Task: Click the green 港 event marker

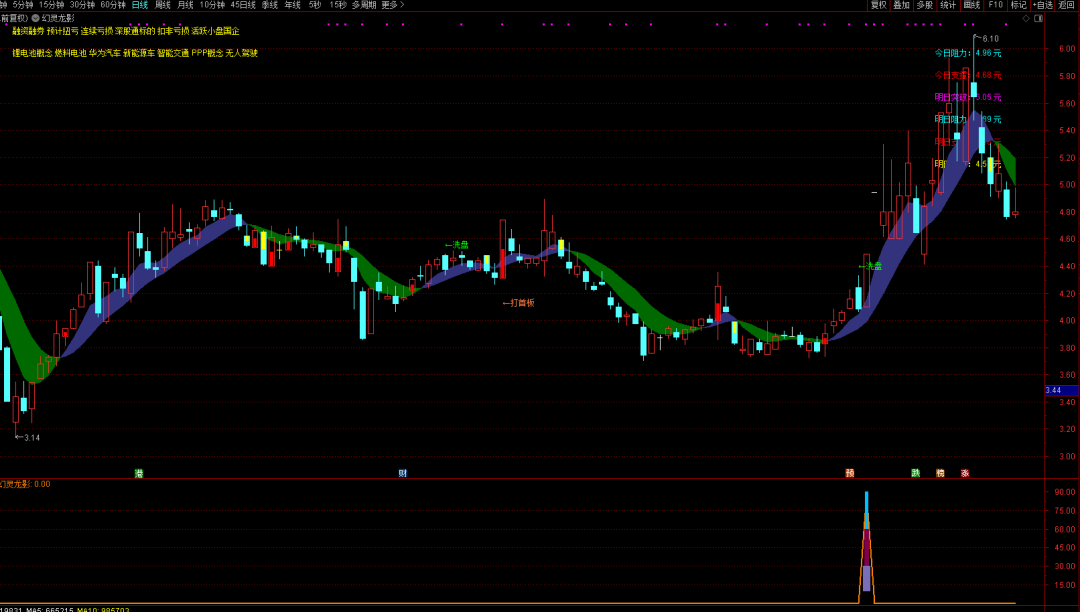Action: (x=139, y=473)
